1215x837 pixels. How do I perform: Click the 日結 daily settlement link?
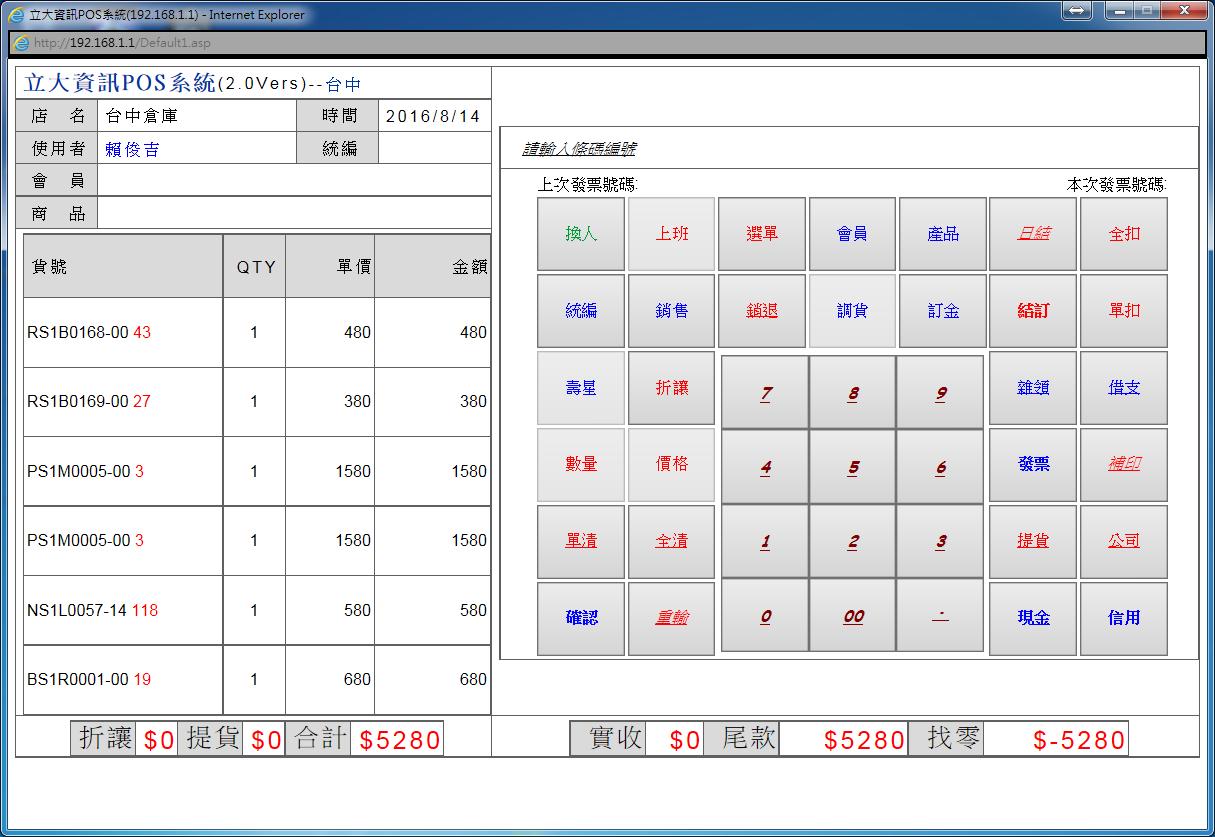(x=1033, y=234)
